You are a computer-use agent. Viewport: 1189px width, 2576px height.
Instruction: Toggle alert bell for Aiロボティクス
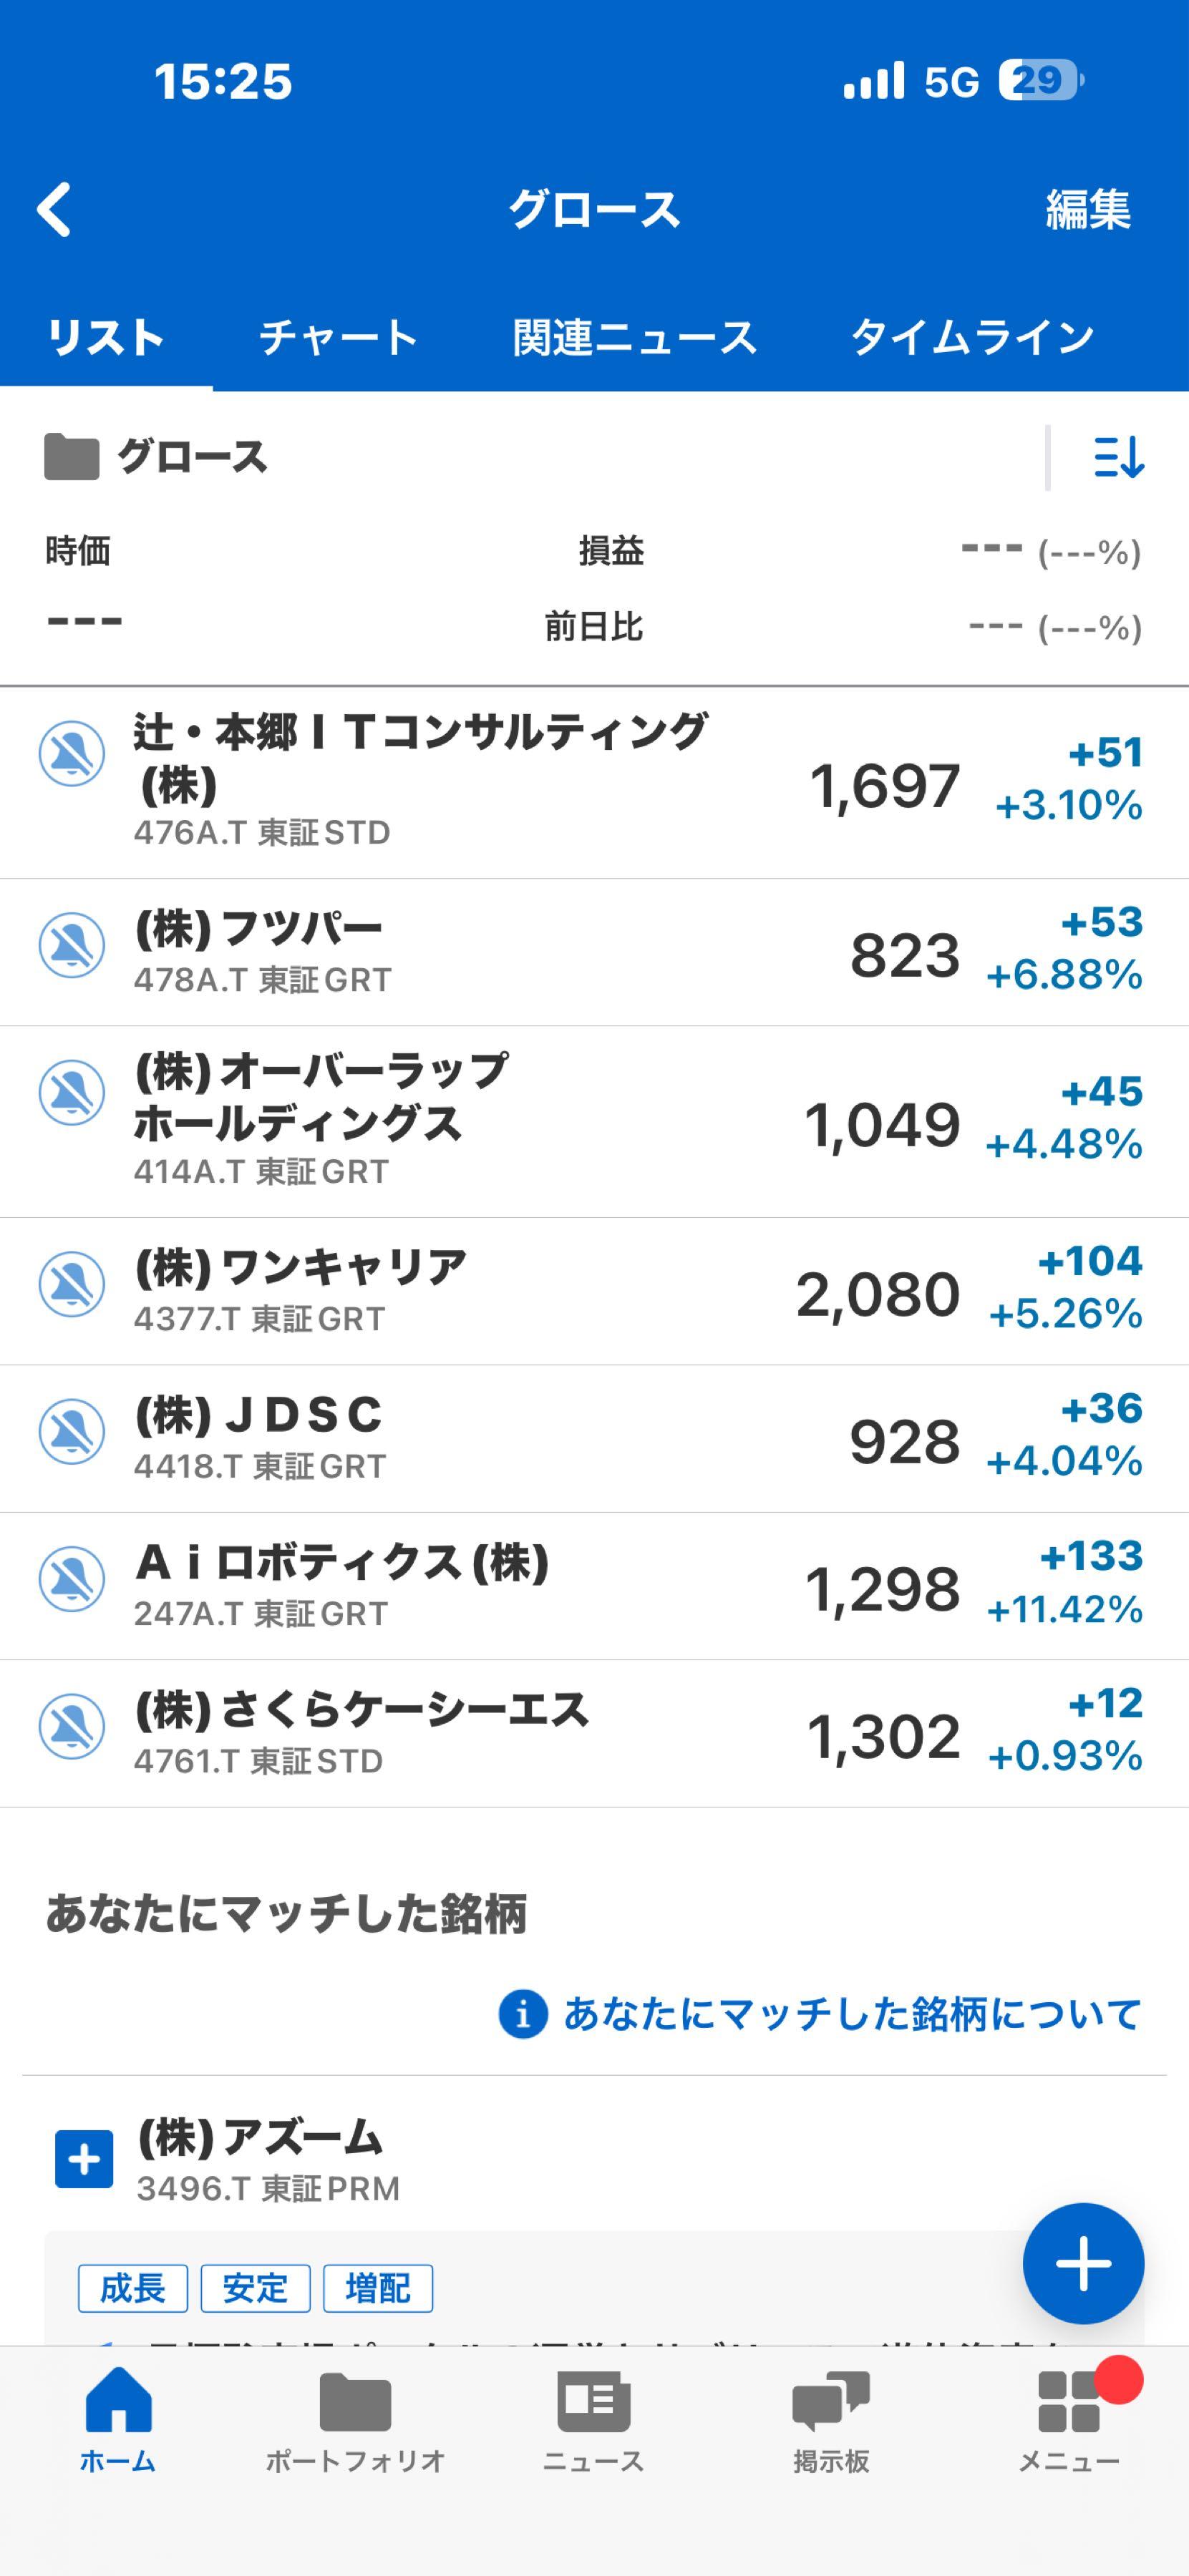(72, 1579)
